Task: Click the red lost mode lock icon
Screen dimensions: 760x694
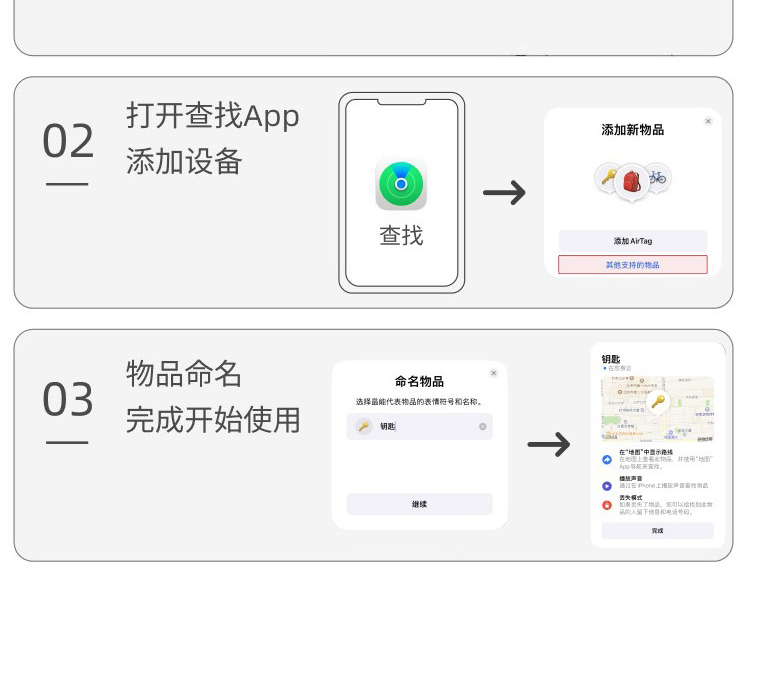Action: pyautogui.click(x=607, y=505)
